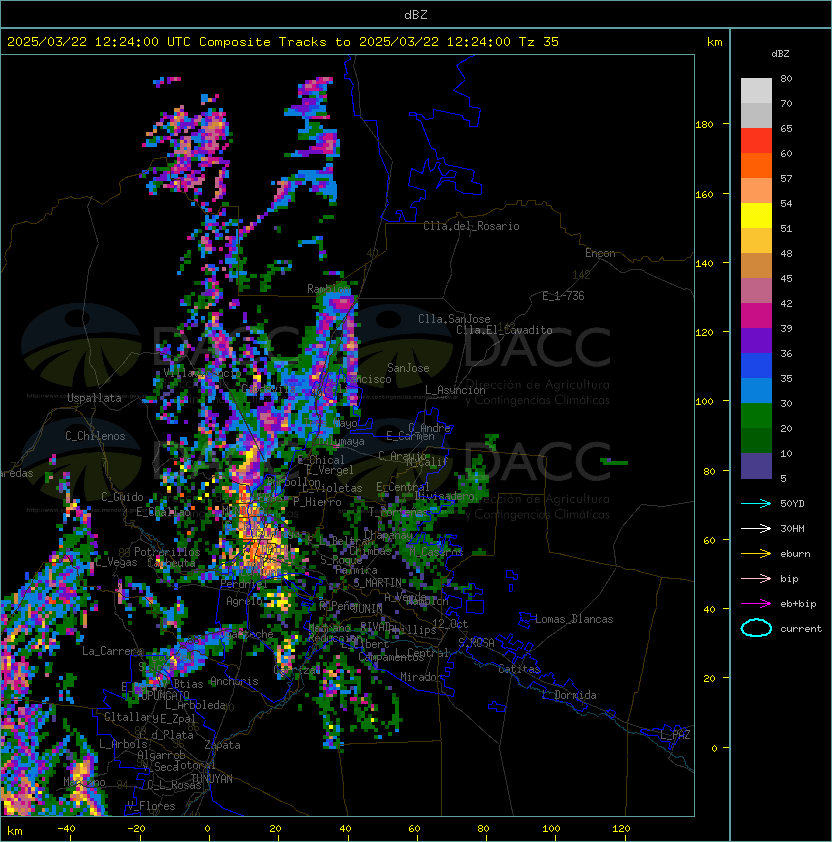Click the Zapata map label
This screenshot has height=842, width=832.
(222, 745)
